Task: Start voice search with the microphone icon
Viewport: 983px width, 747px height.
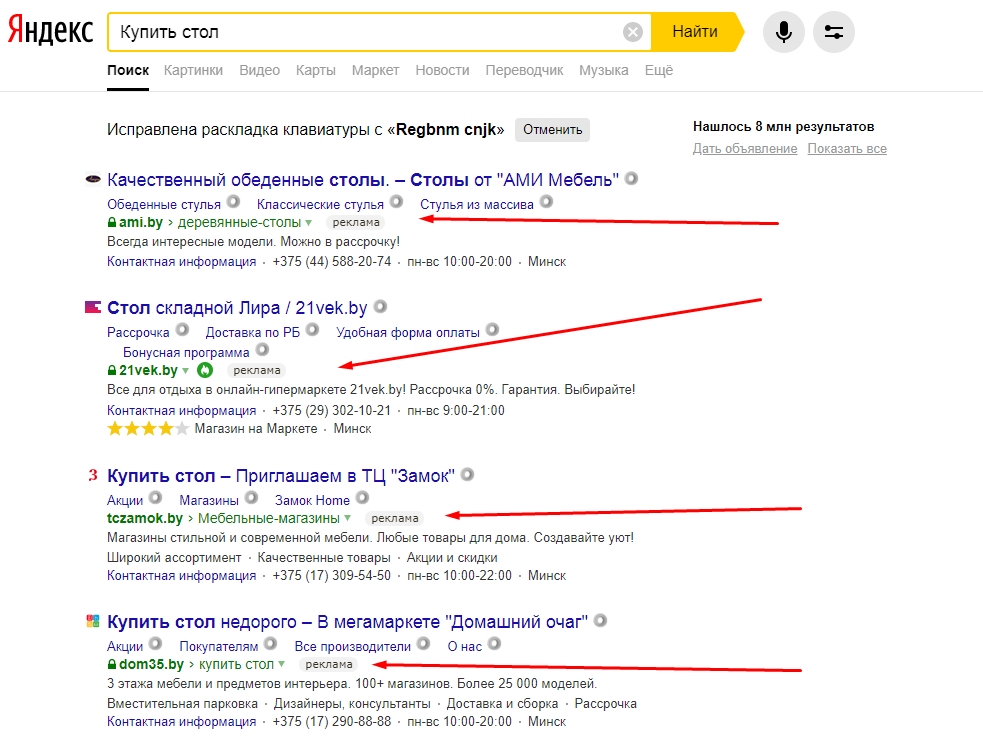Action: (x=784, y=31)
